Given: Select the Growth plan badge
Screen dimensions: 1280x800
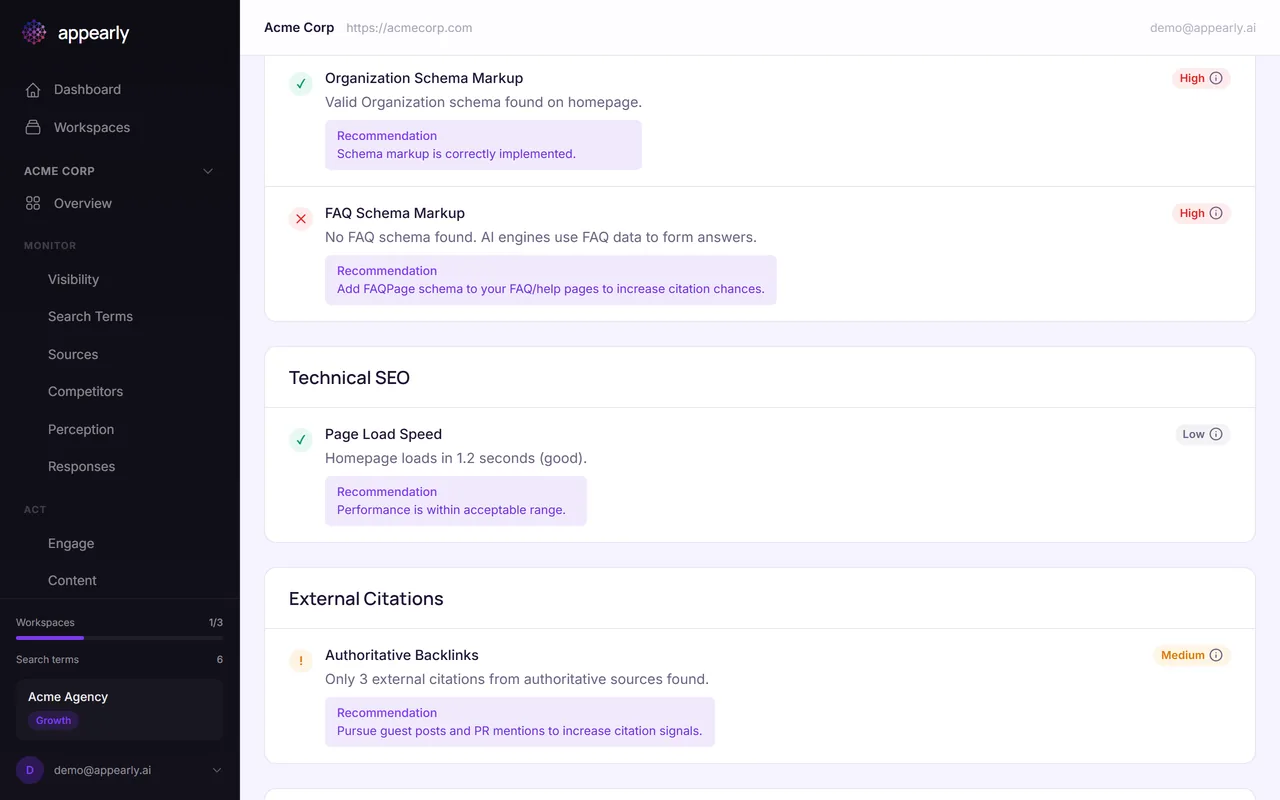Looking at the screenshot, I should click(x=53, y=721).
